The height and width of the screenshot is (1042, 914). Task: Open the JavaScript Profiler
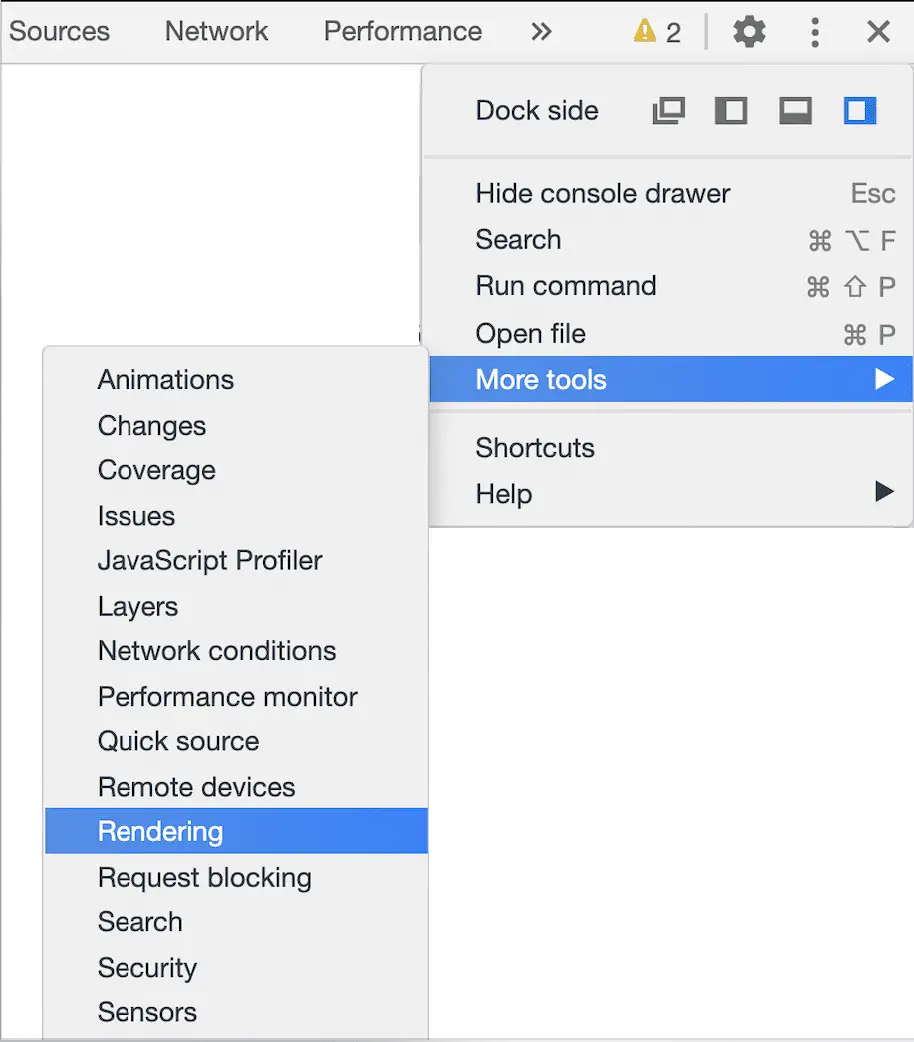tap(210, 560)
